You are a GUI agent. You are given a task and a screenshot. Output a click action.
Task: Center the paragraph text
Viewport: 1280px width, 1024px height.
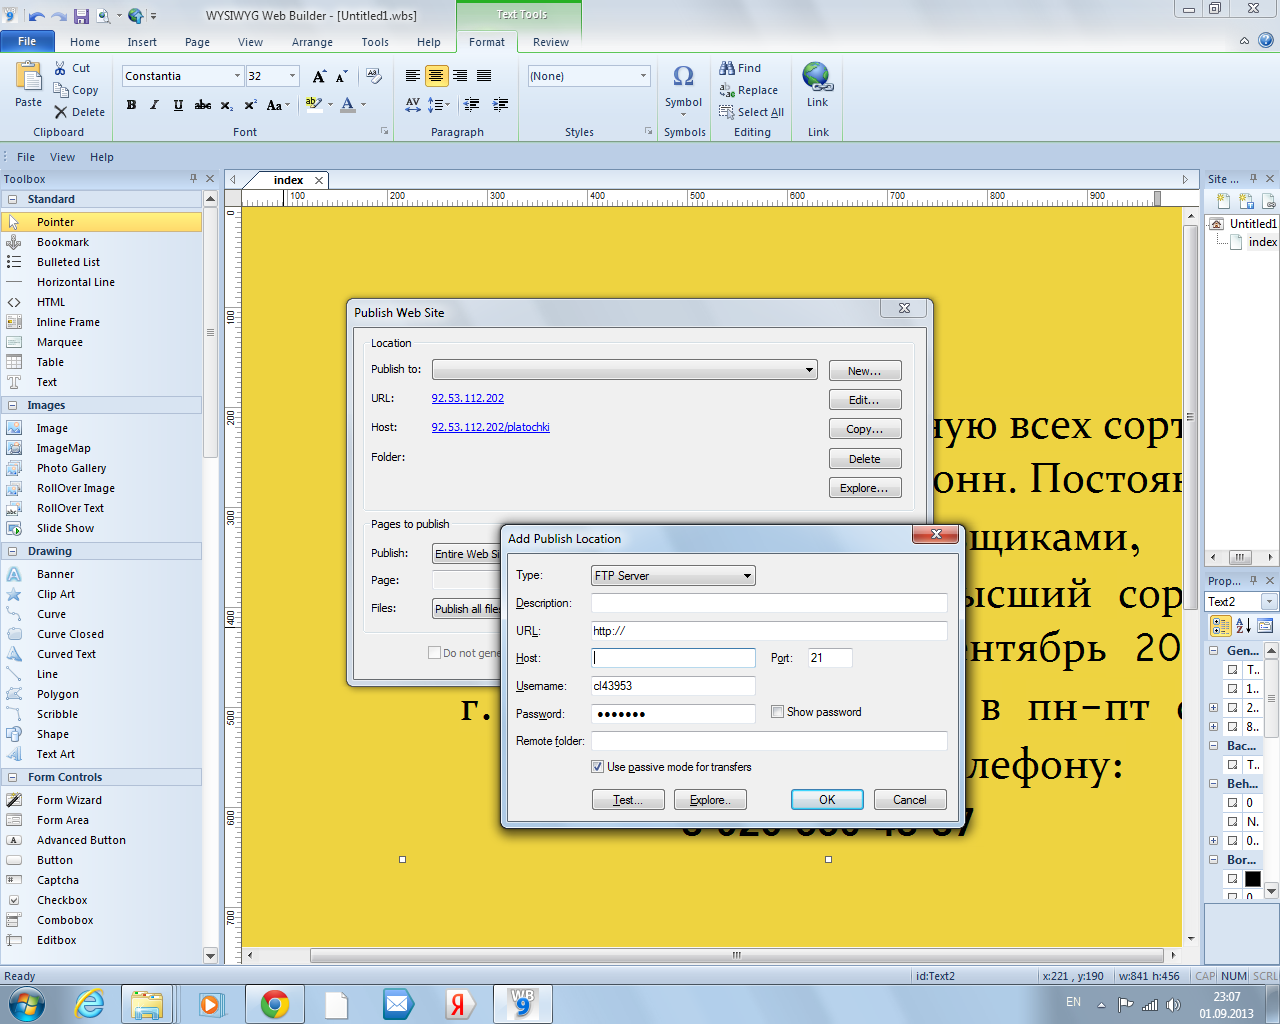click(x=436, y=76)
